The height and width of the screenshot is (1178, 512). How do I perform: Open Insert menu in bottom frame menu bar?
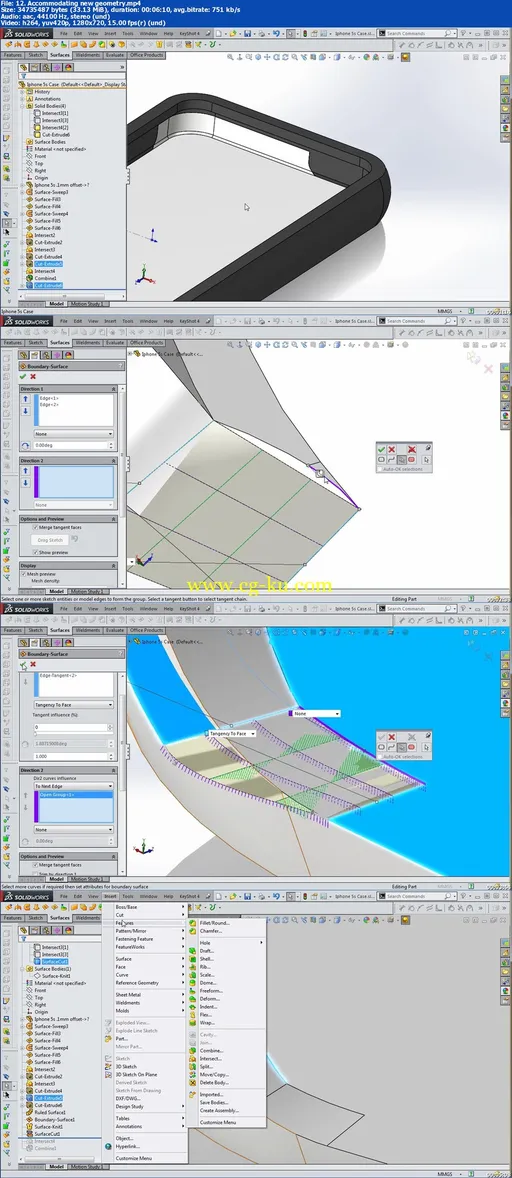[x=110, y=896]
